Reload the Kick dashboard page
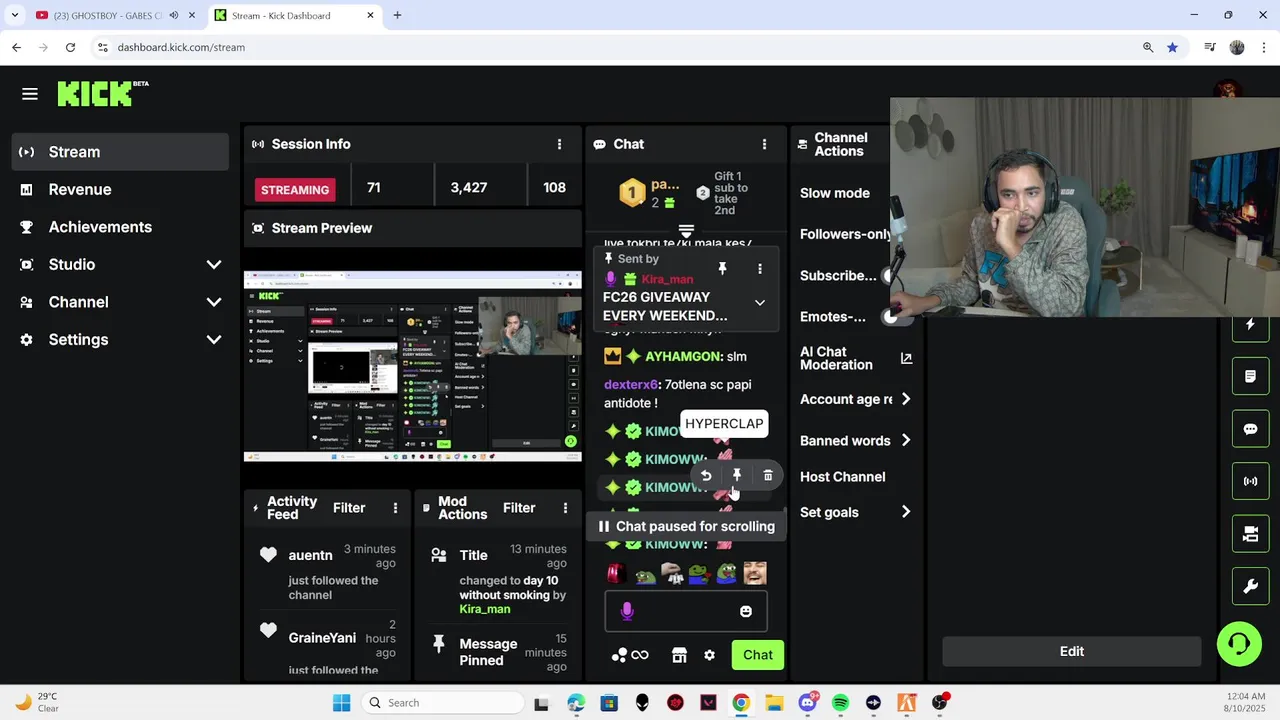 pyautogui.click(x=70, y=47)
